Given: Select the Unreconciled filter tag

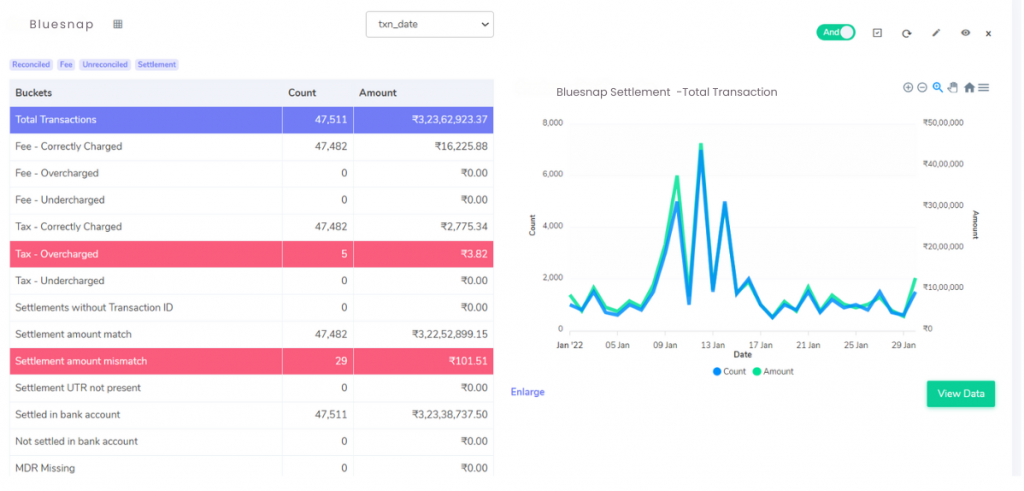Looking at the screenshot, I should pyautogui.click(x=105, y=65).
